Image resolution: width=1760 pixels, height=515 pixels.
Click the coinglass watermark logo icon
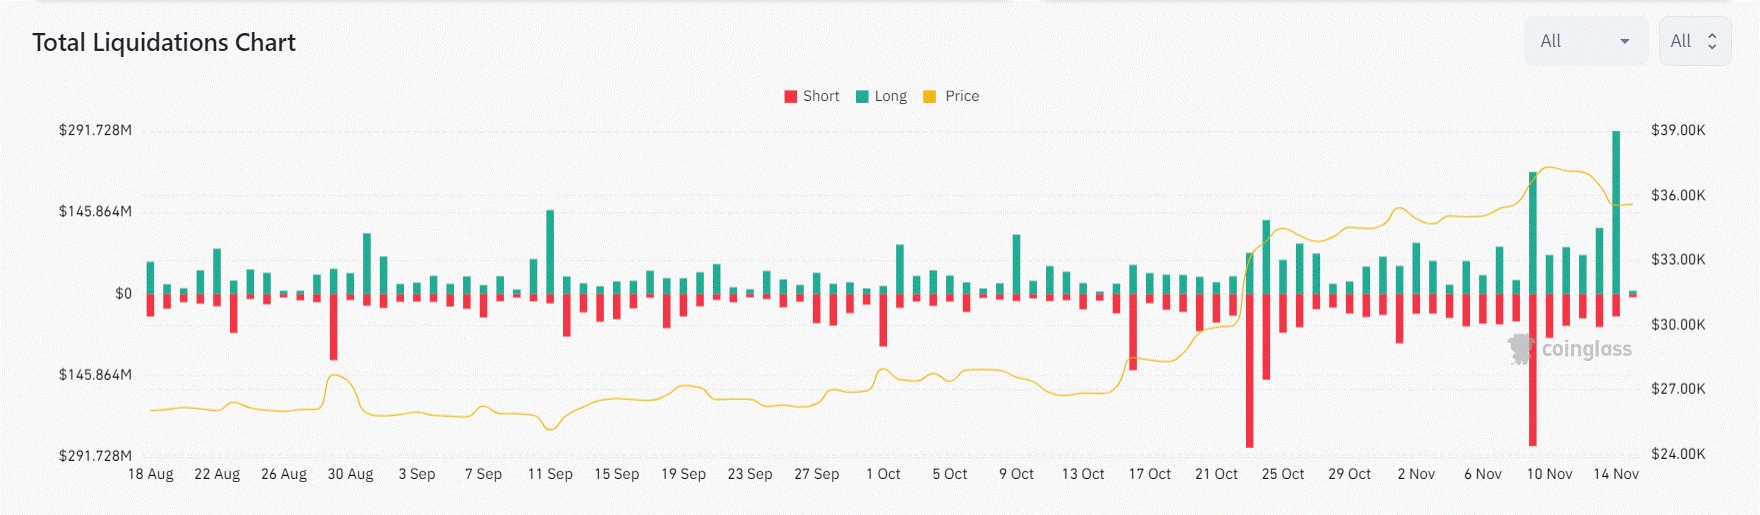[x=1521, y=349]
